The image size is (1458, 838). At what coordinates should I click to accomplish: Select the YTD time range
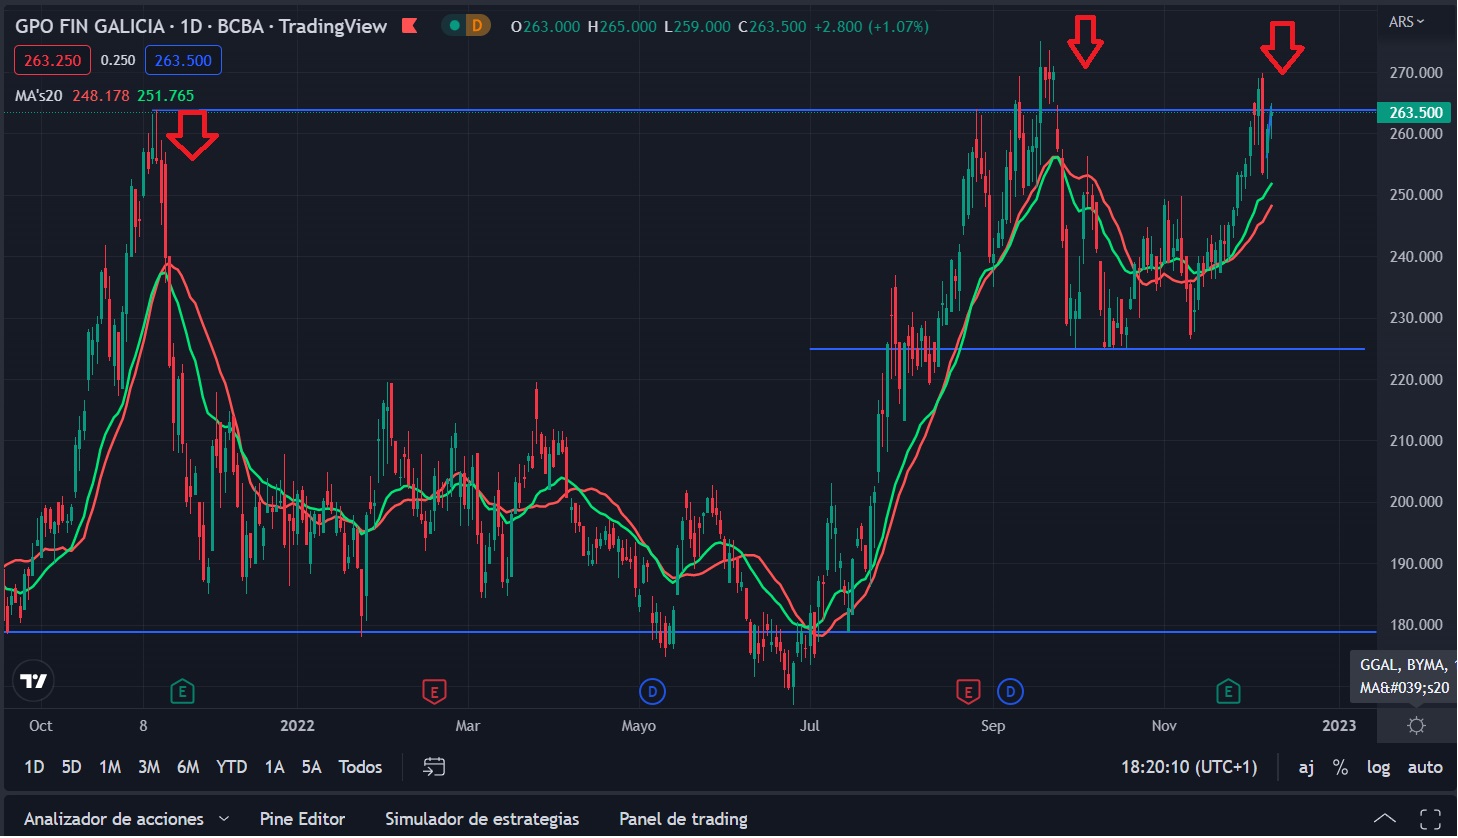(231, 767)
